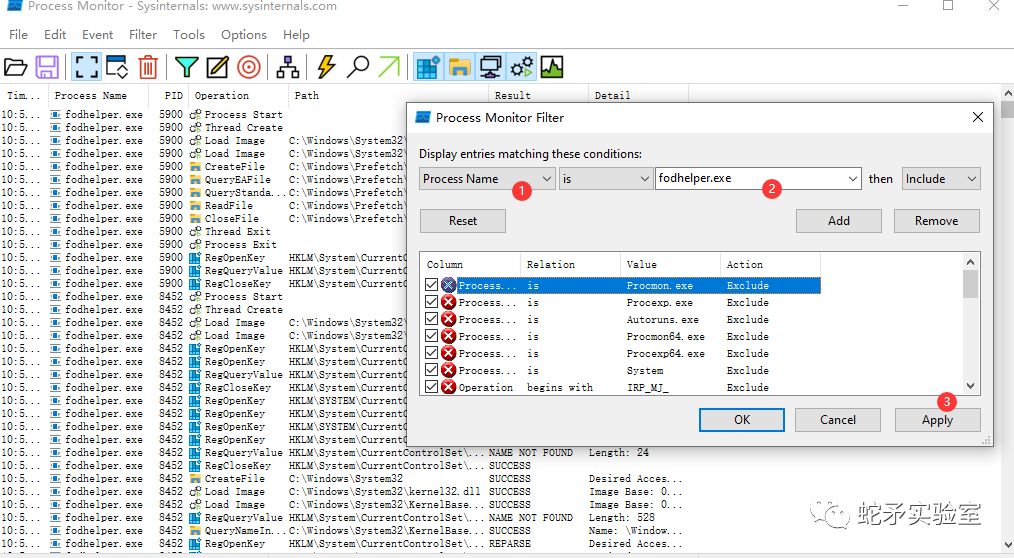This screenshot has width=1014, height=558.
Task: Click the Add filter button
Action: (x=839, y=221)
